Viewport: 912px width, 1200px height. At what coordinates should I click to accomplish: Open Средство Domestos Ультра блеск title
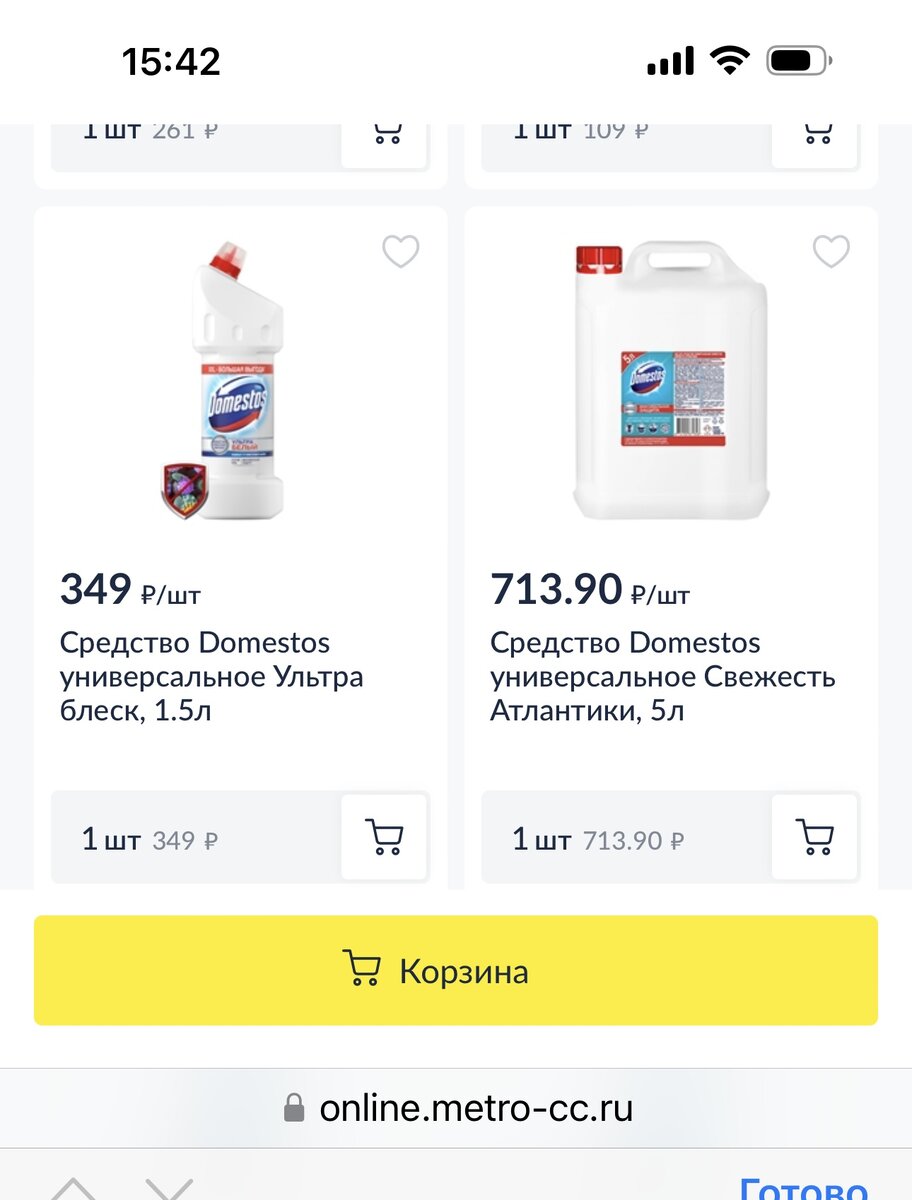point(211,677)
